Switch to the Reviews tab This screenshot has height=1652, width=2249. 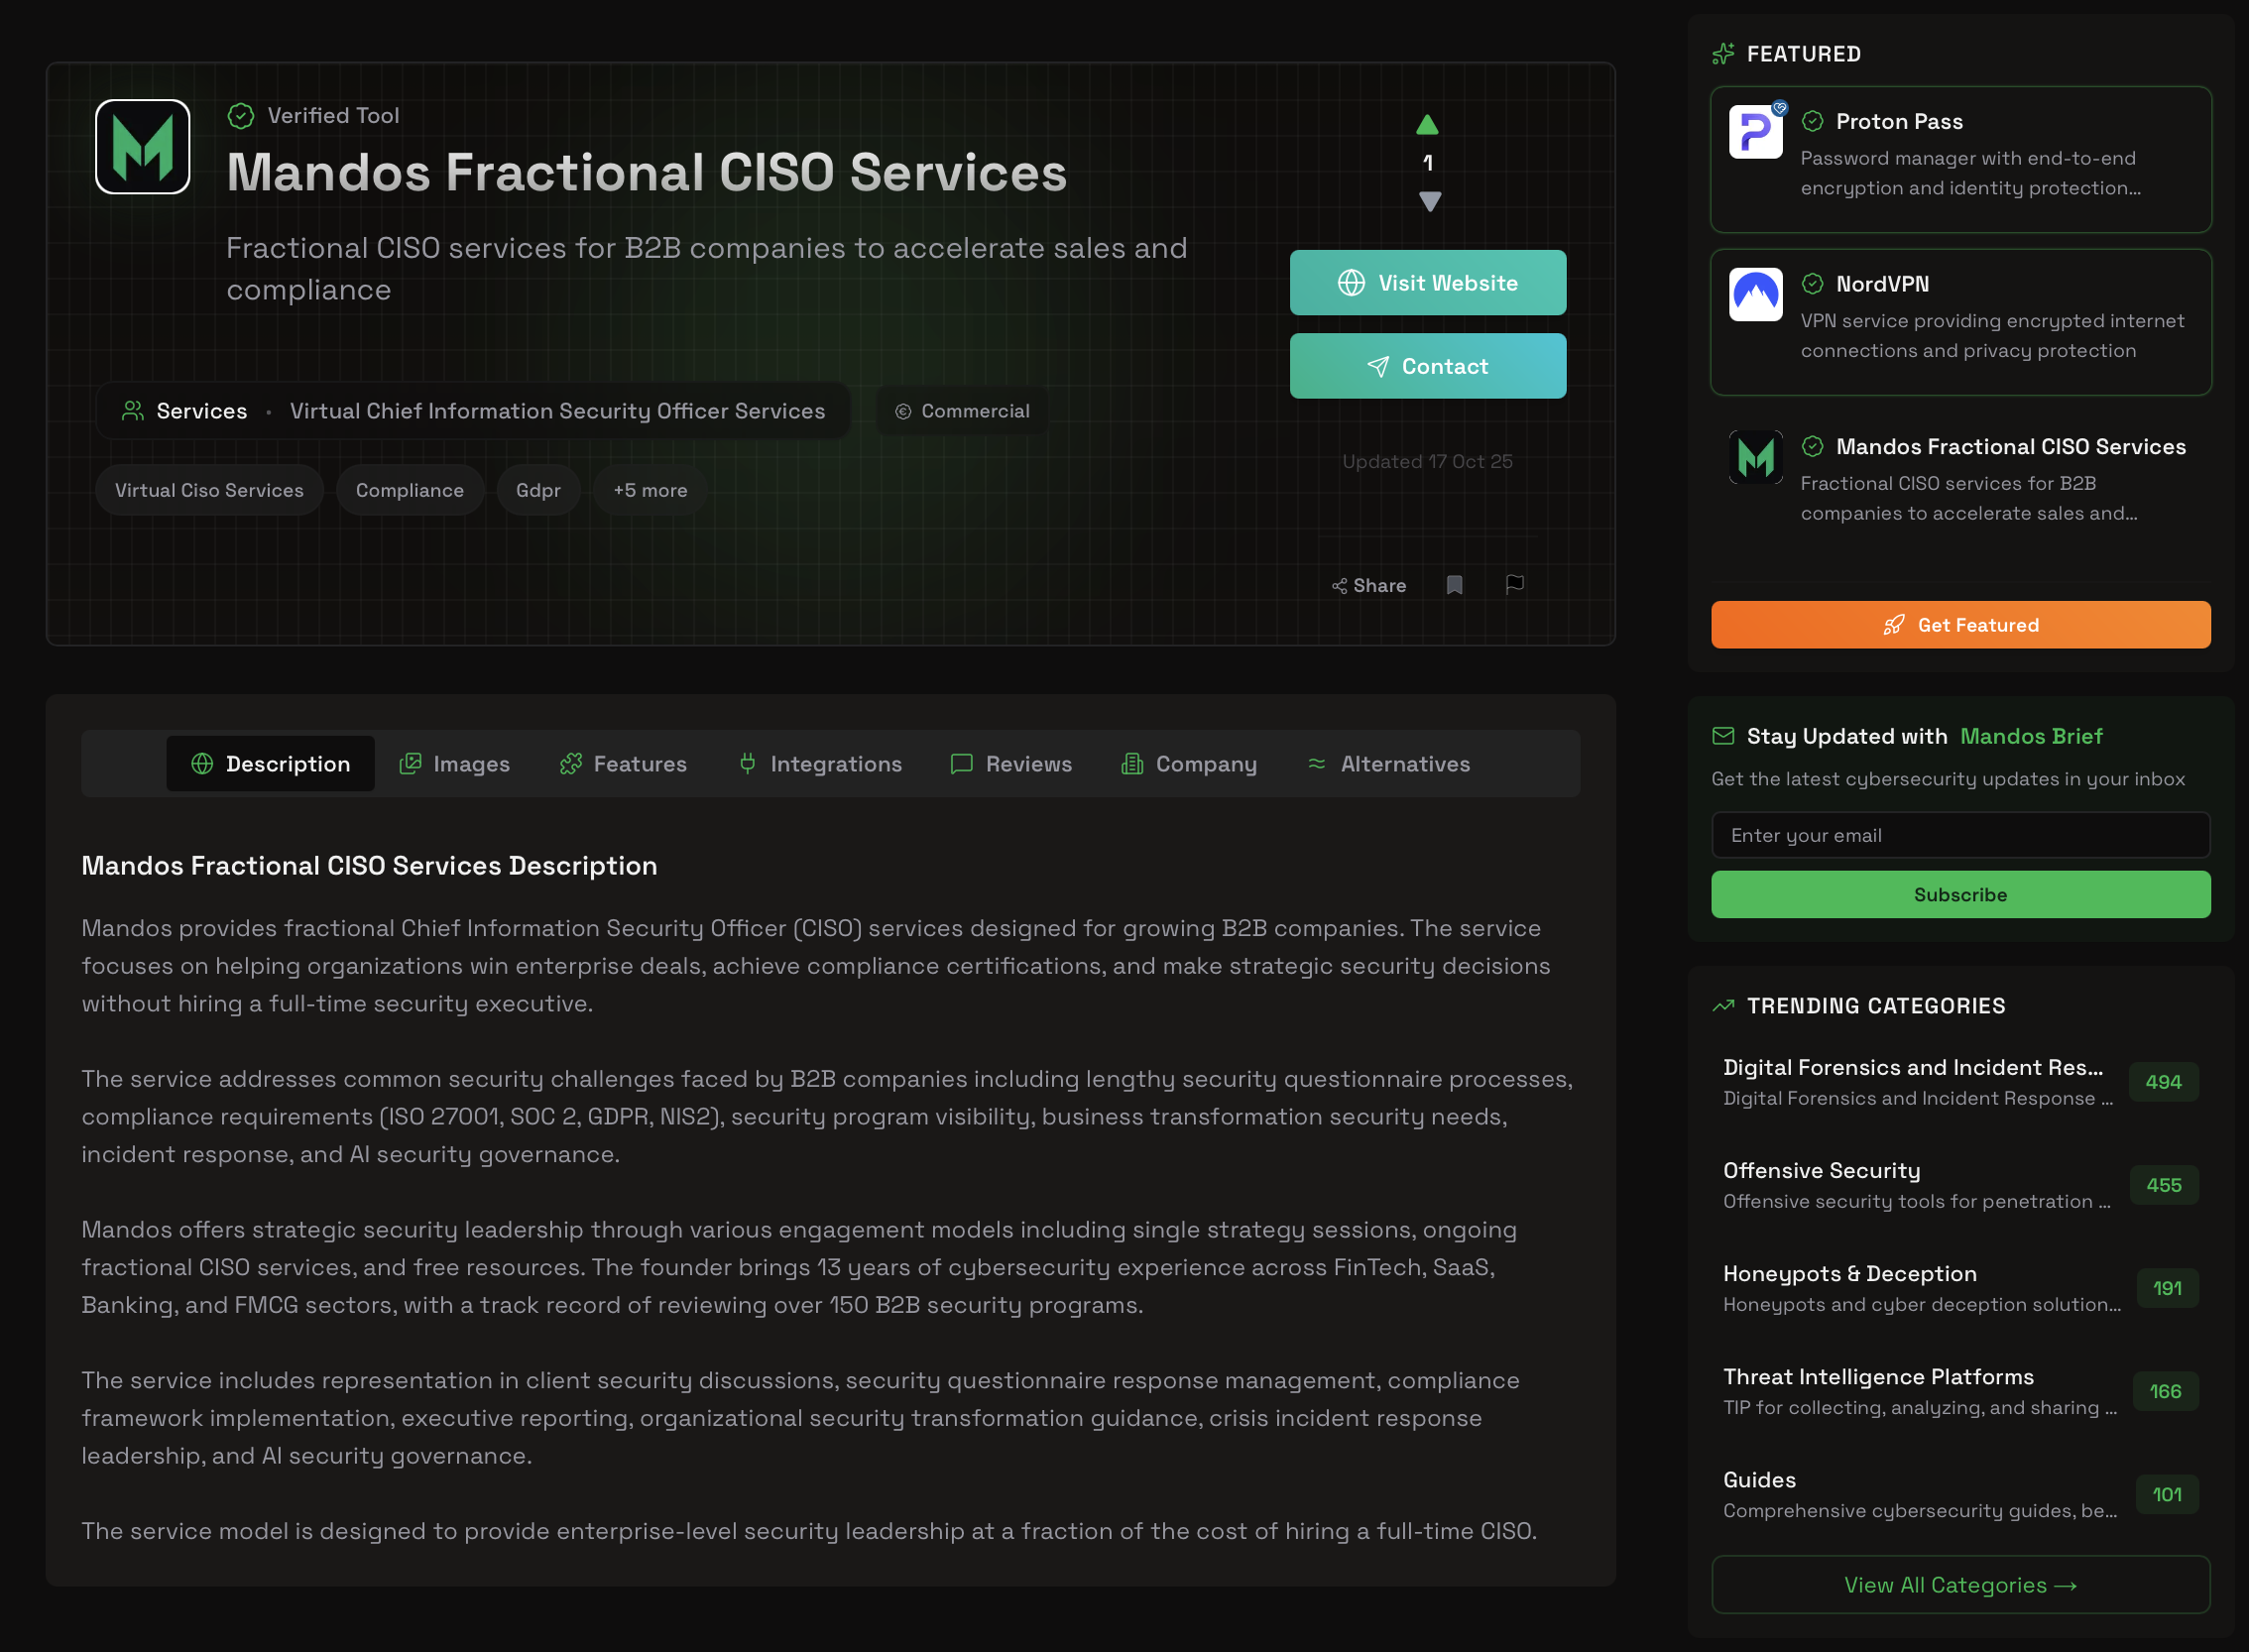(1011, 763)
